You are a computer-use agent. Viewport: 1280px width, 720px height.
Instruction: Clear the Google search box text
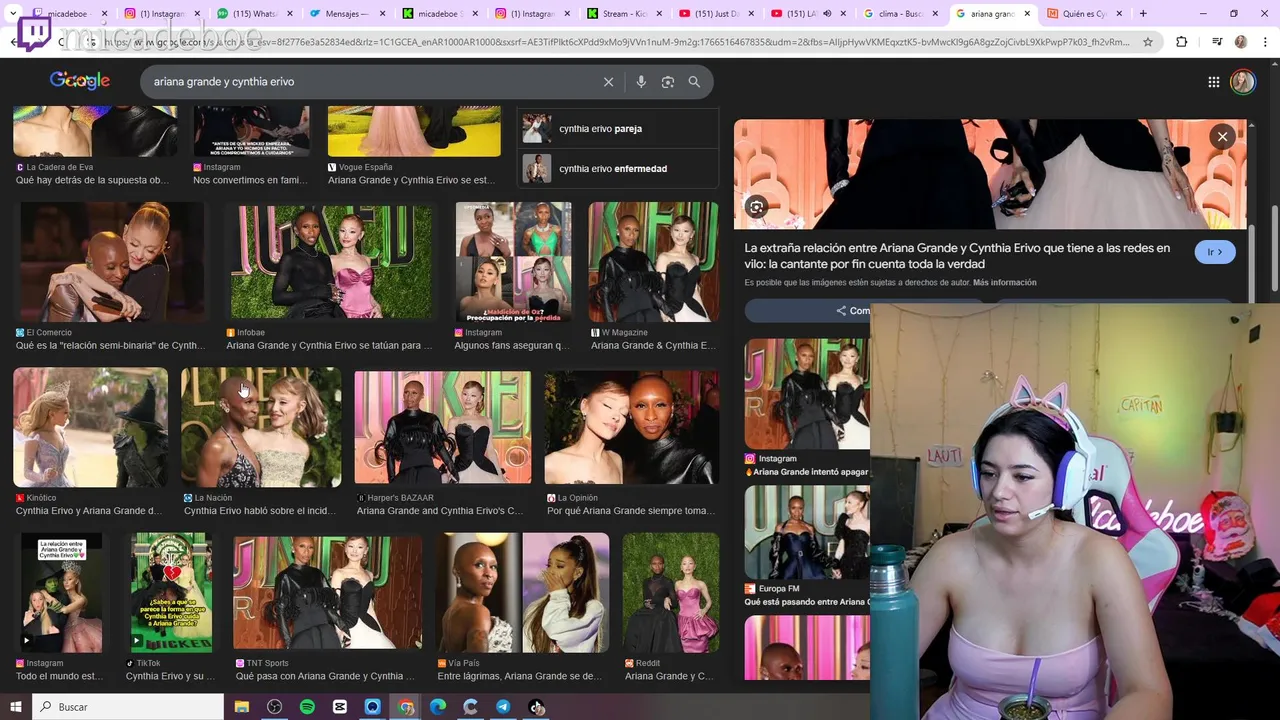[608, 82]
